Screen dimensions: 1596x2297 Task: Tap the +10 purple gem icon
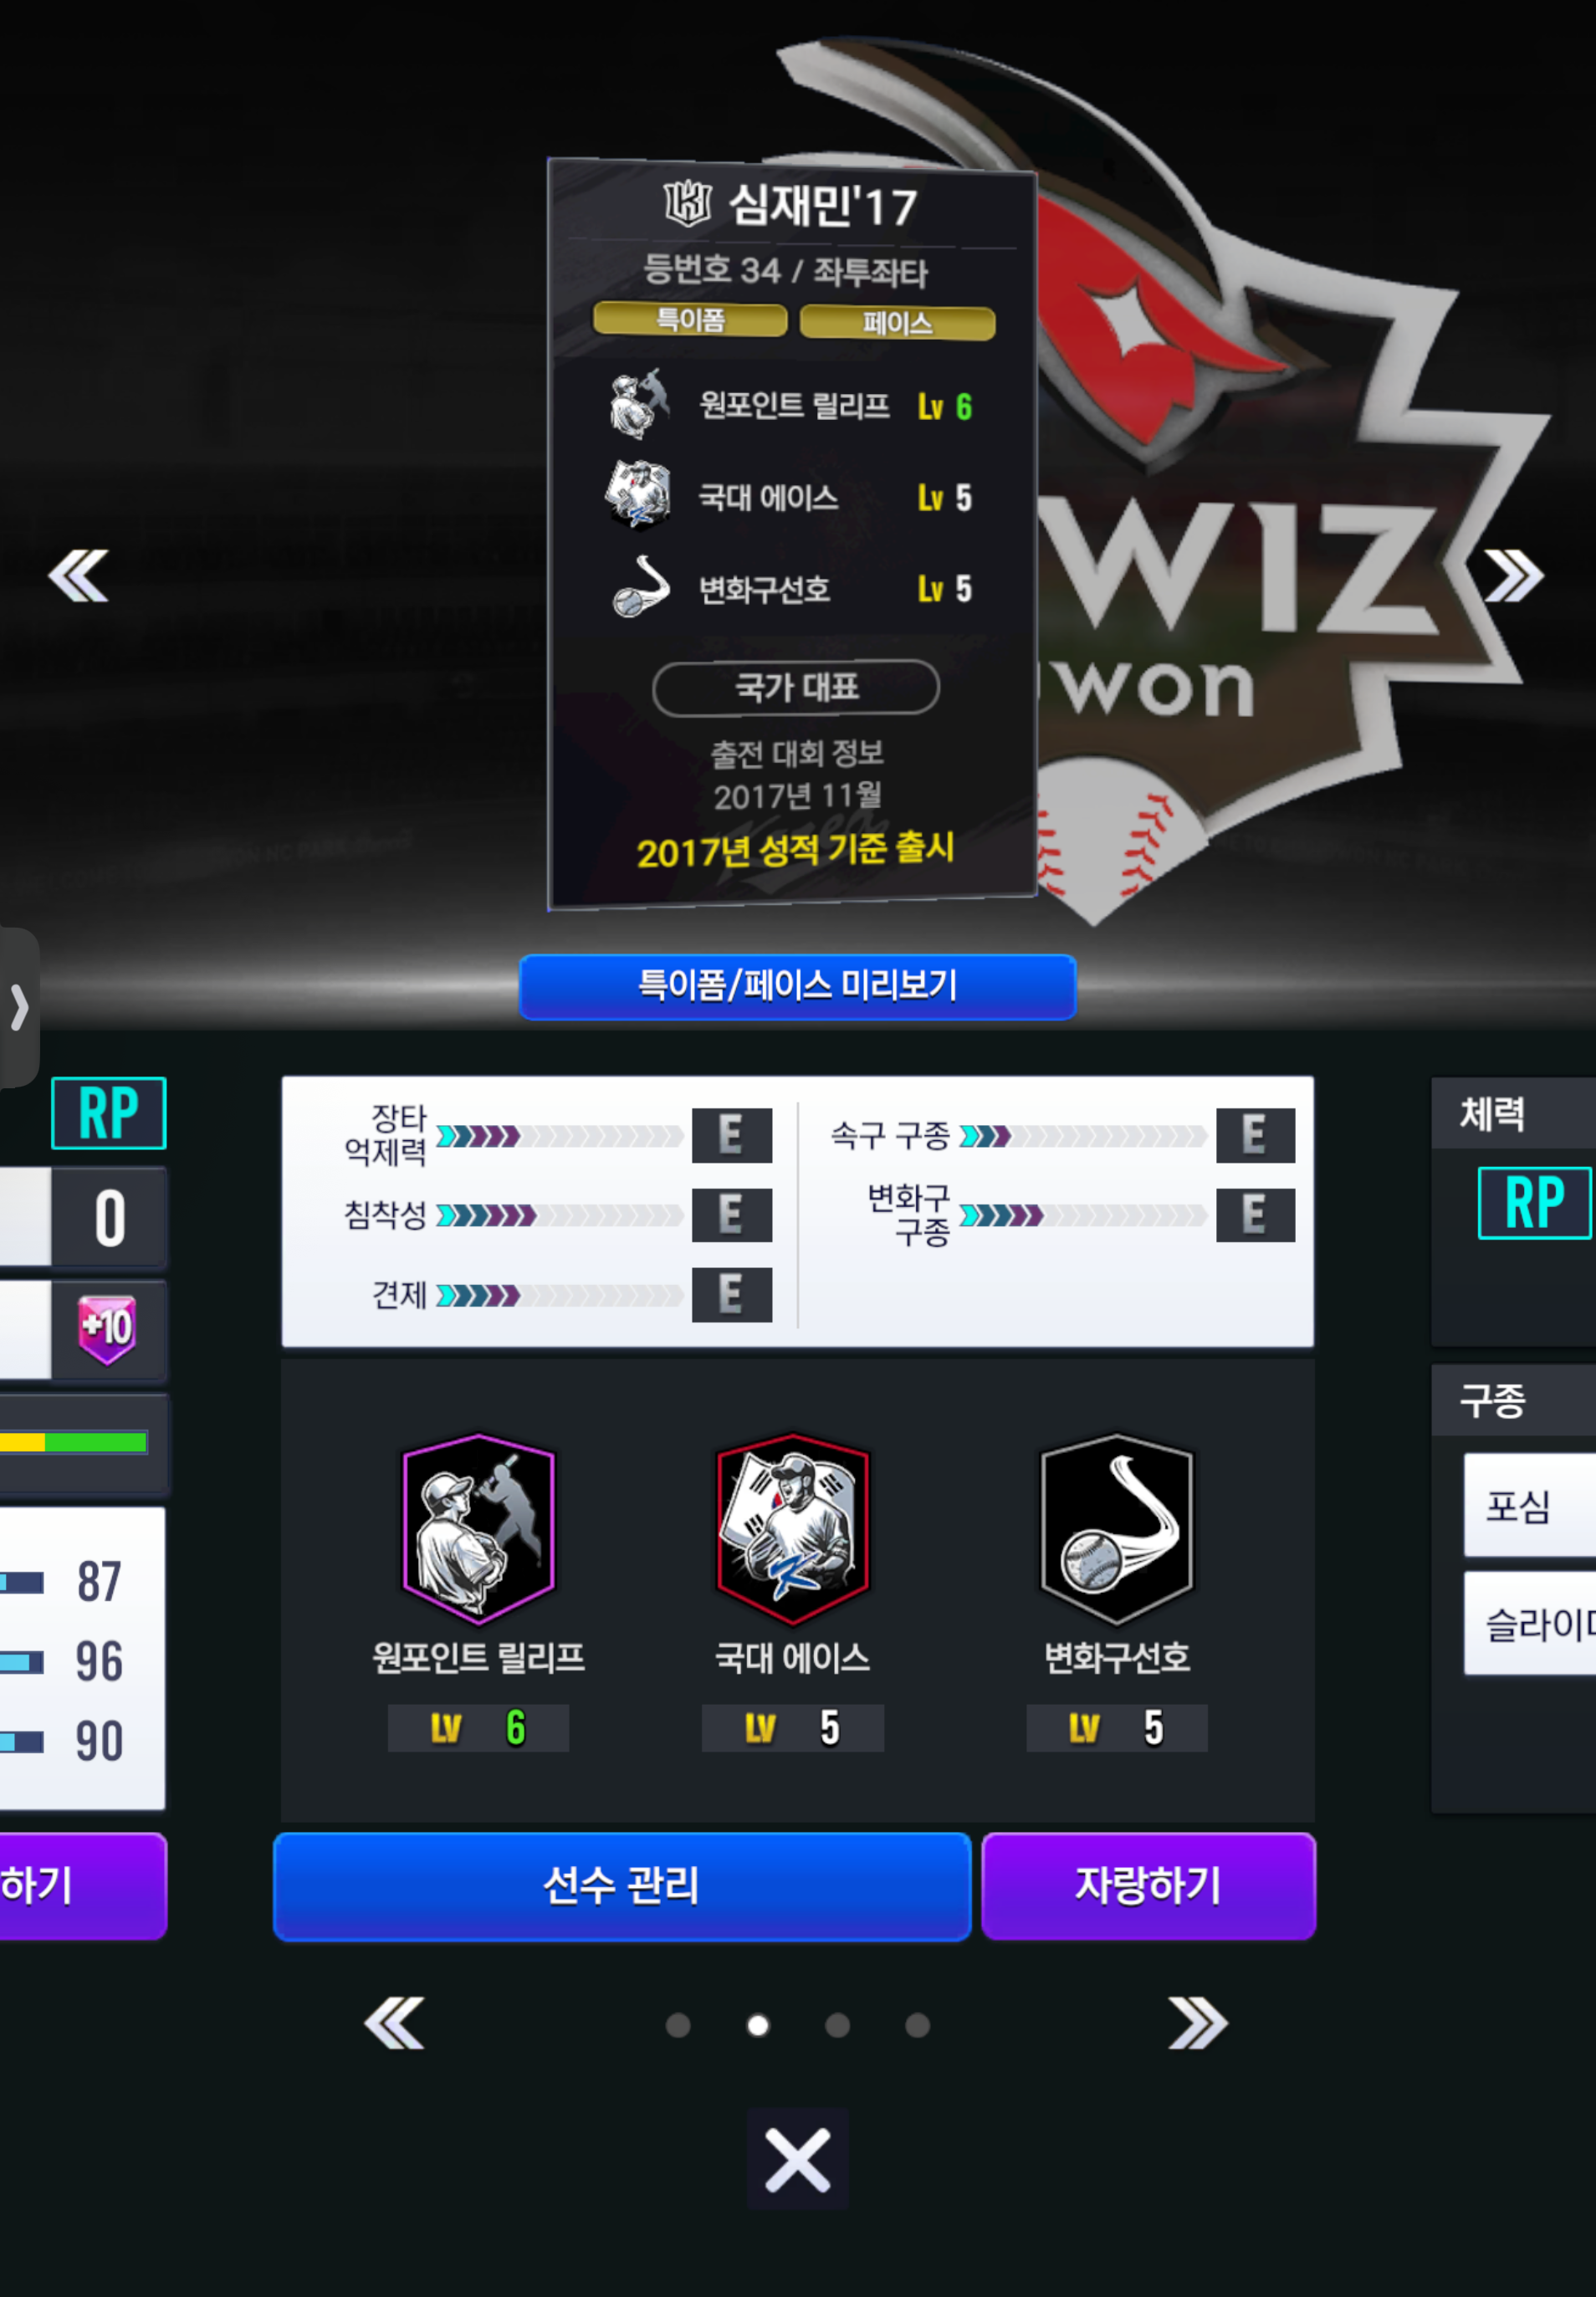pyautogui.click(x=107, y=1330)
